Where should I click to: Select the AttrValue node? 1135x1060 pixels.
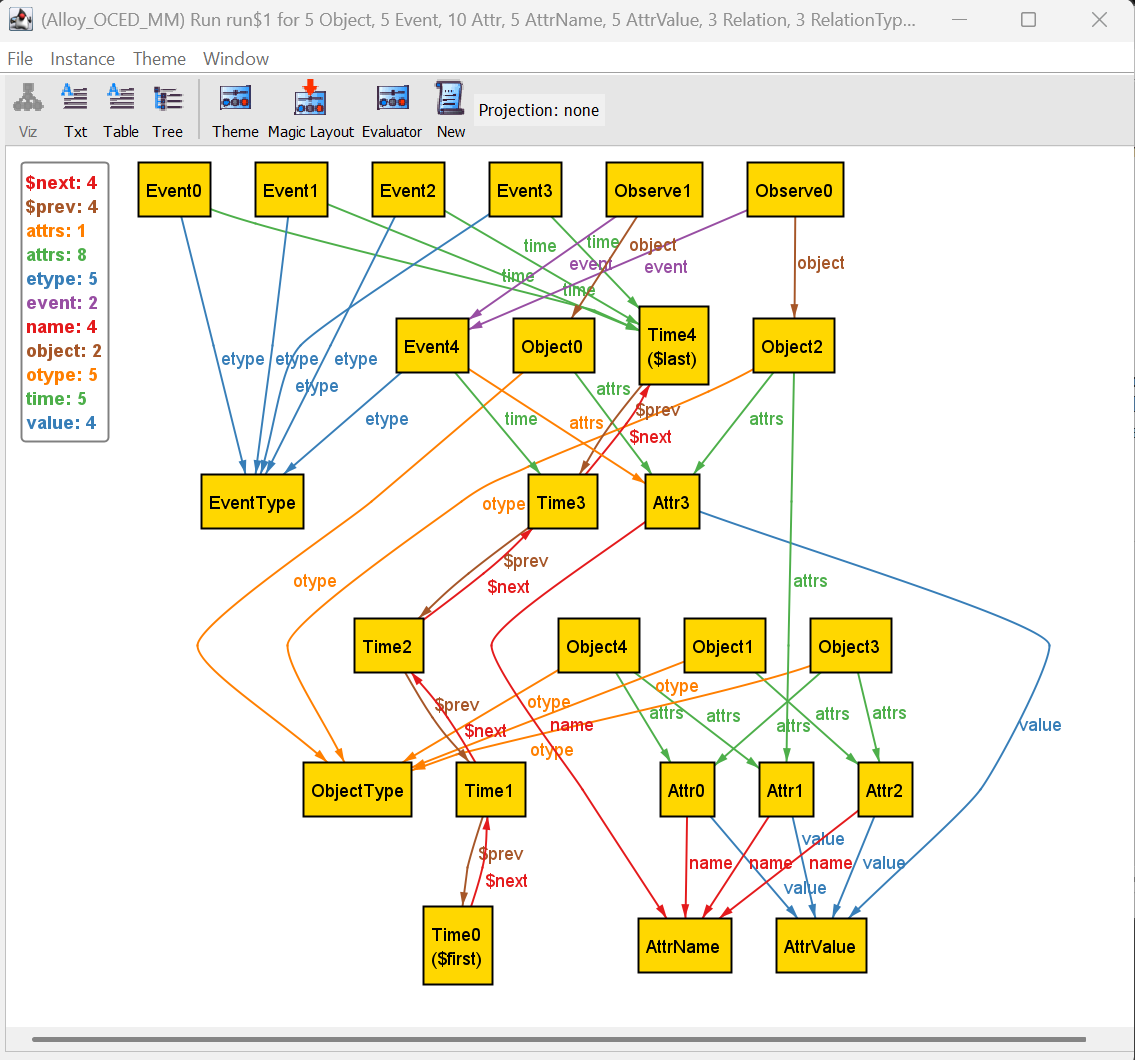[x=820, y=946]
